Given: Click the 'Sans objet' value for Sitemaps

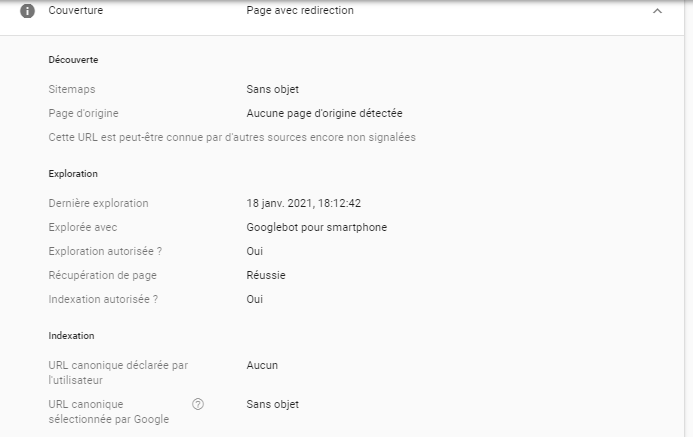Looking at the screenshot, I should point(272,89).
